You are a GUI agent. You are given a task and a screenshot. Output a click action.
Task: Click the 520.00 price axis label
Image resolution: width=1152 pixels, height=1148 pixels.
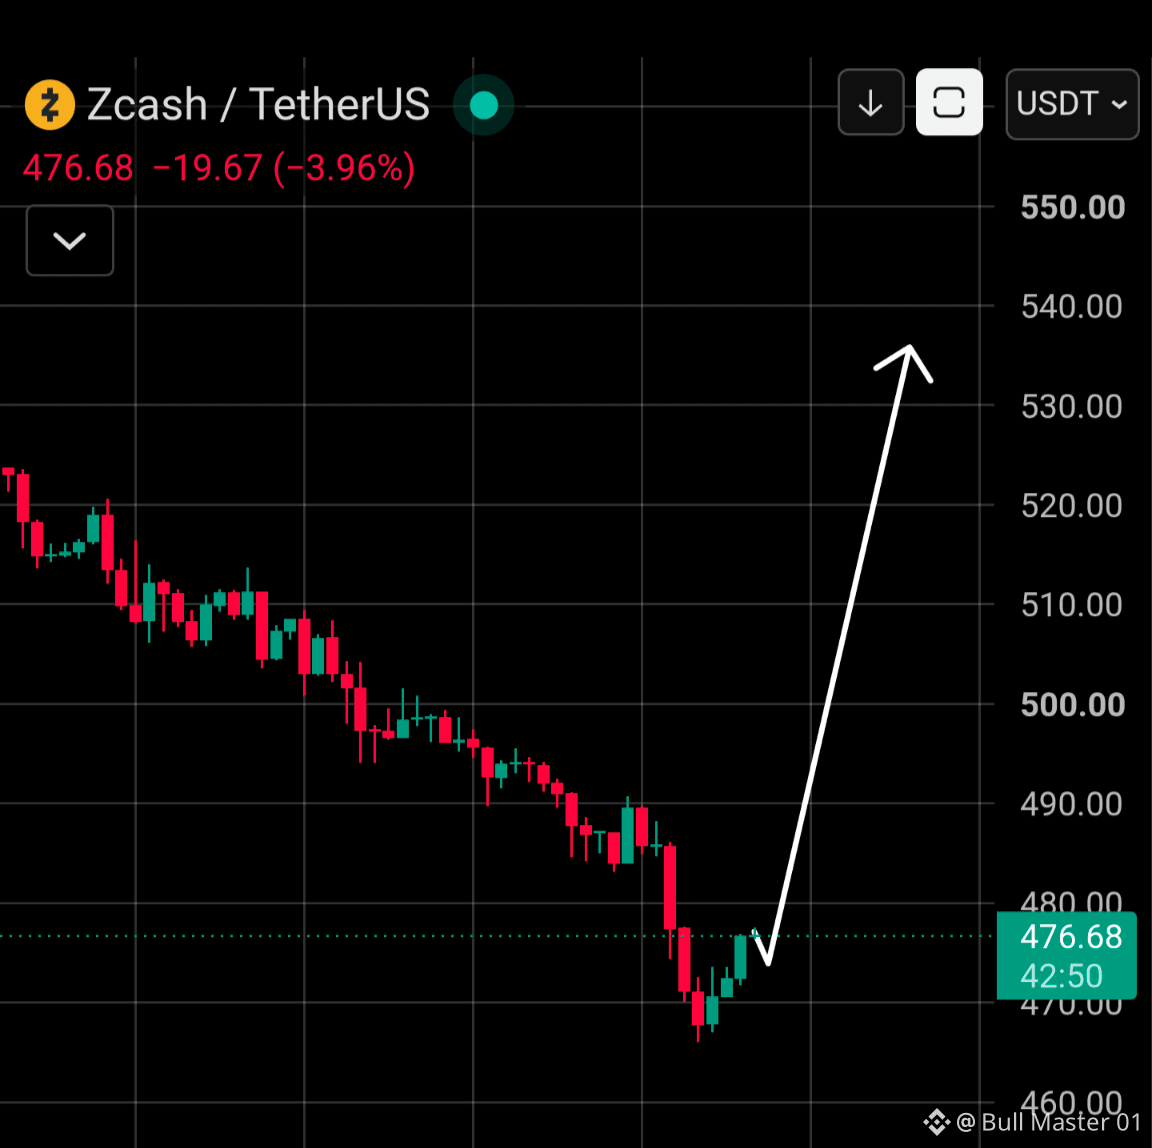click(1072, 506)
